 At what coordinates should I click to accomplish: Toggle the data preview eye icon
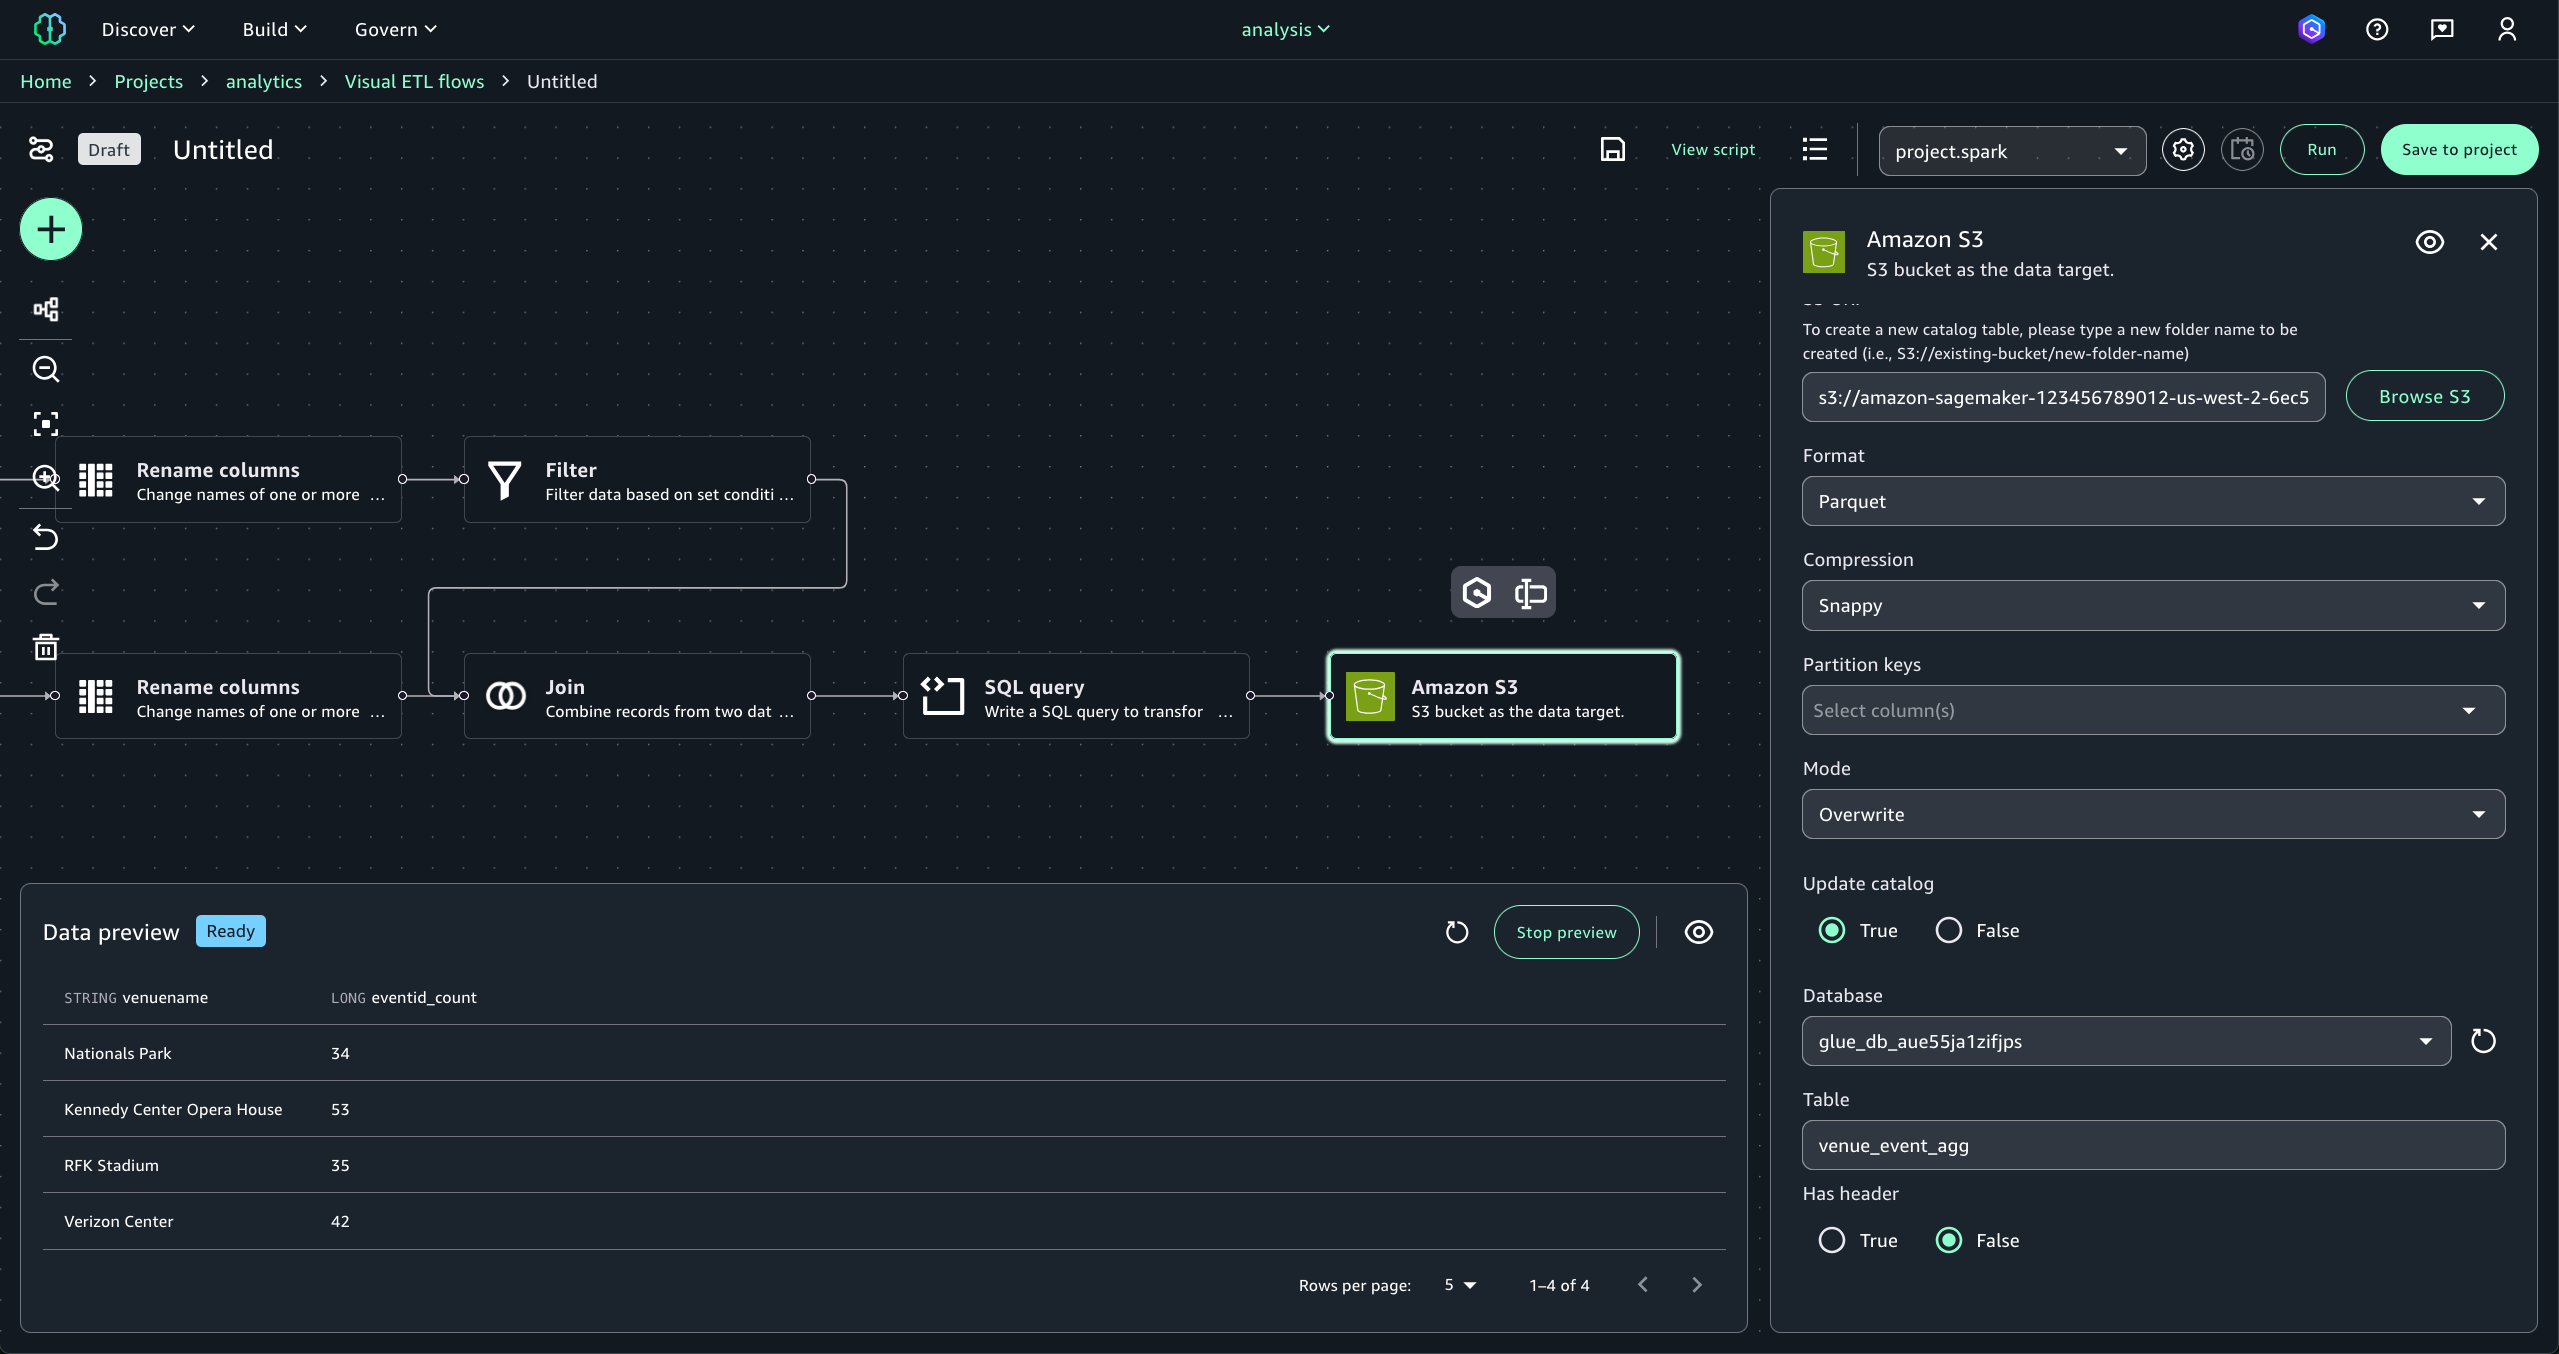point(1699,932)
